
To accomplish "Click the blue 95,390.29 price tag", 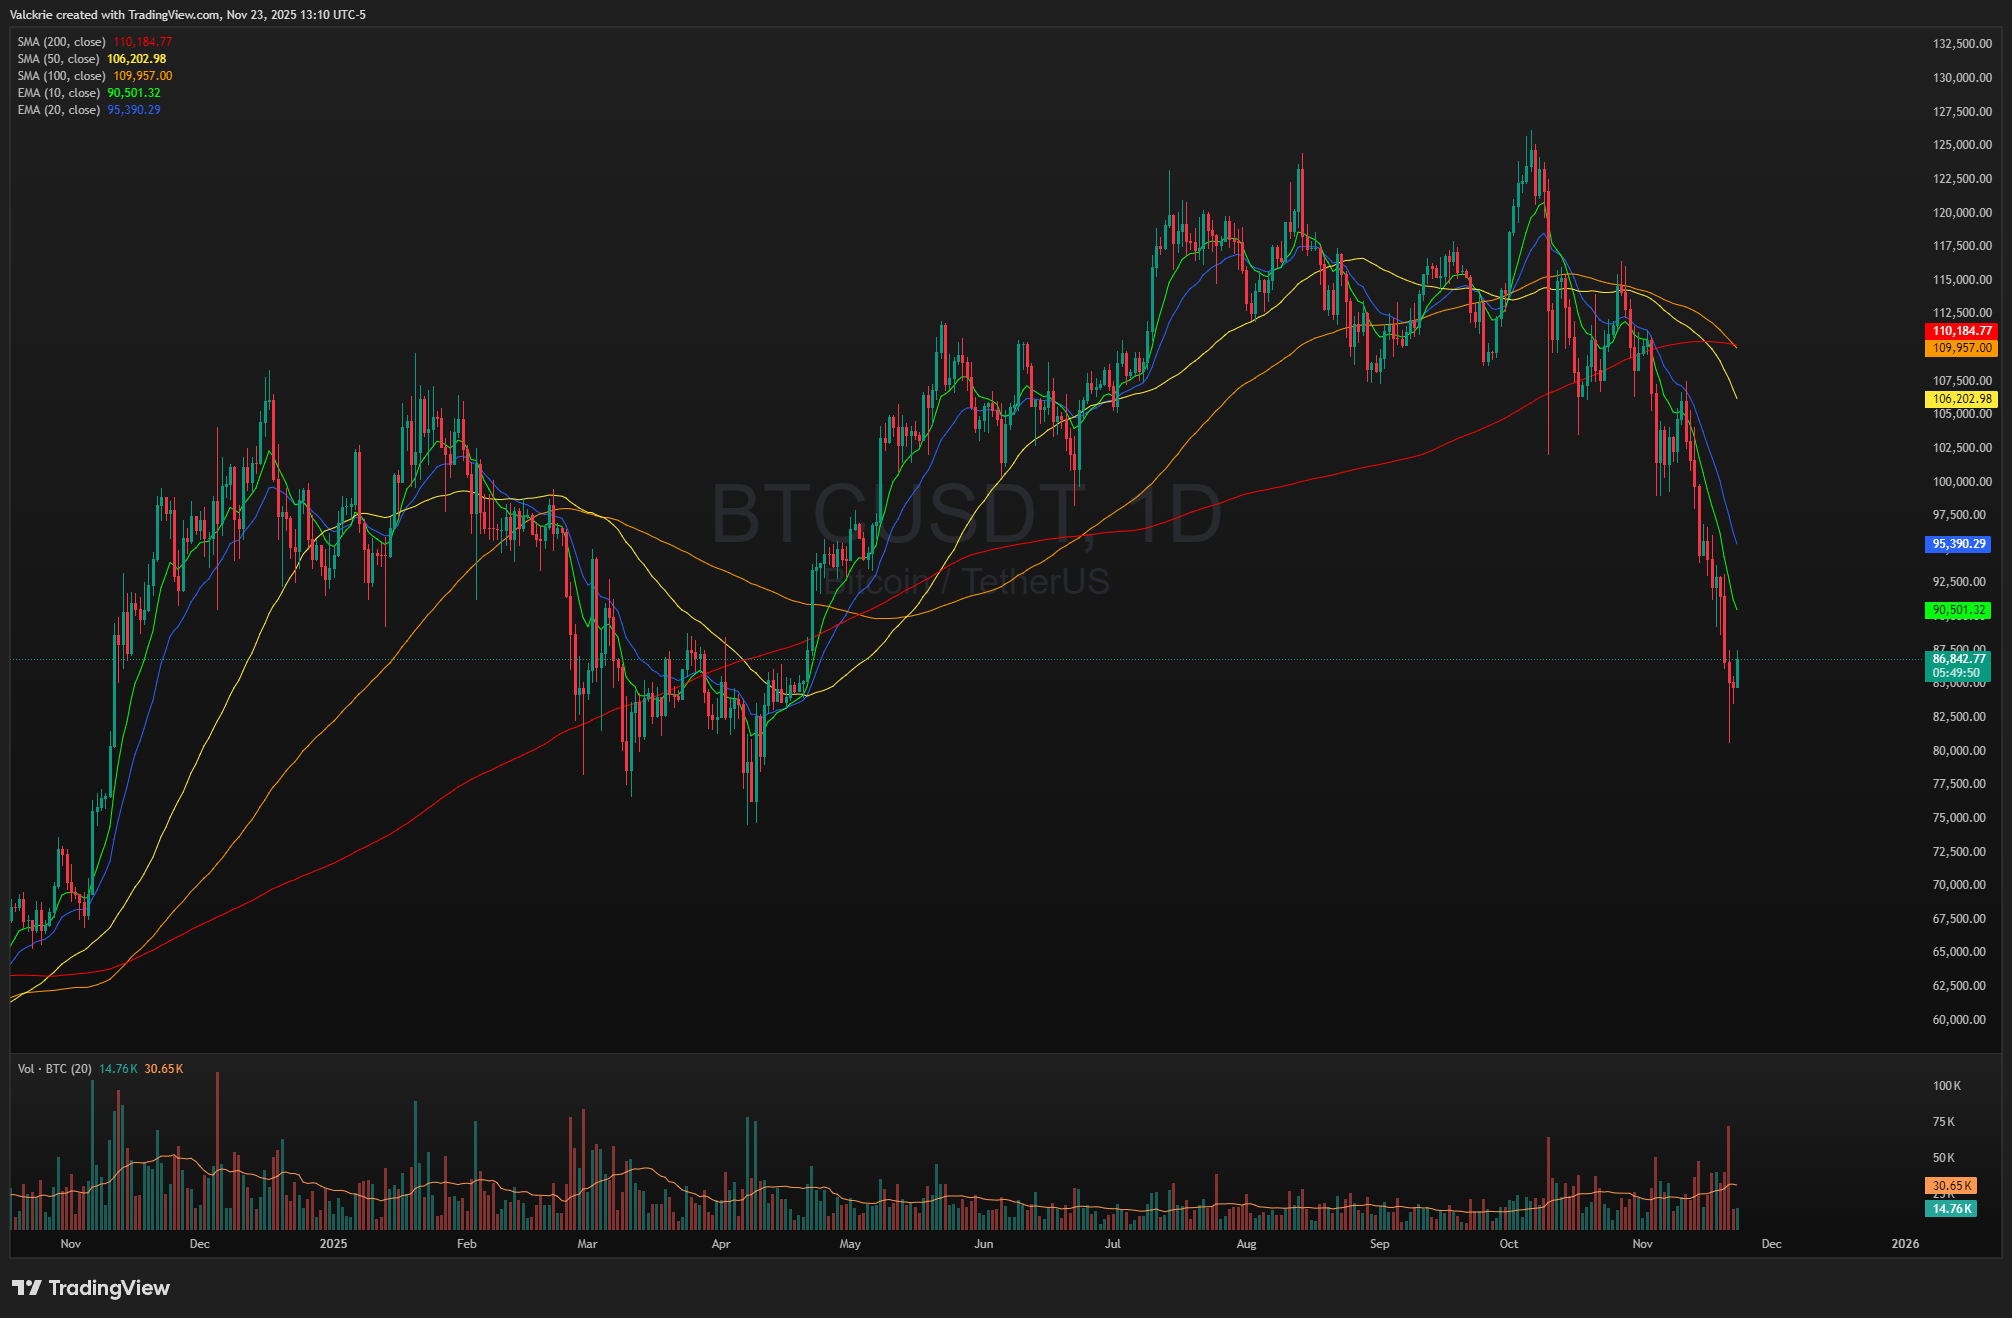I will [x=1958, y=545].
